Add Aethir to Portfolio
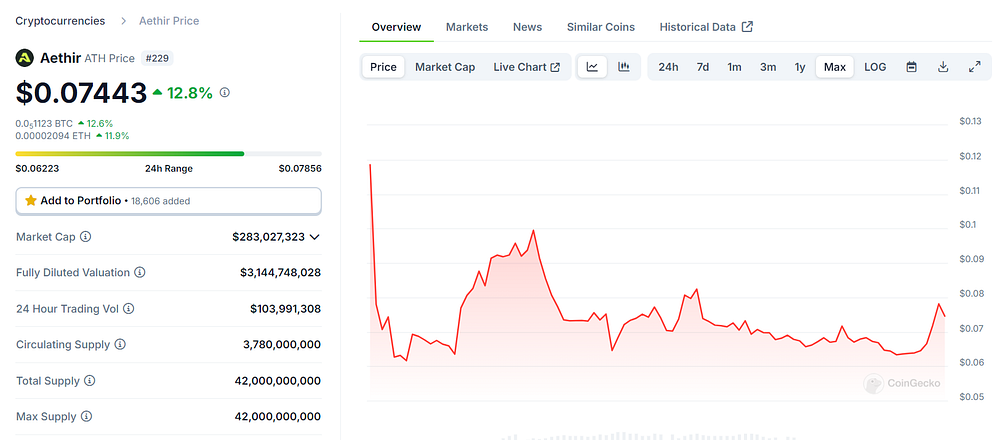1000x440 pixels. (x=168, y=201)
